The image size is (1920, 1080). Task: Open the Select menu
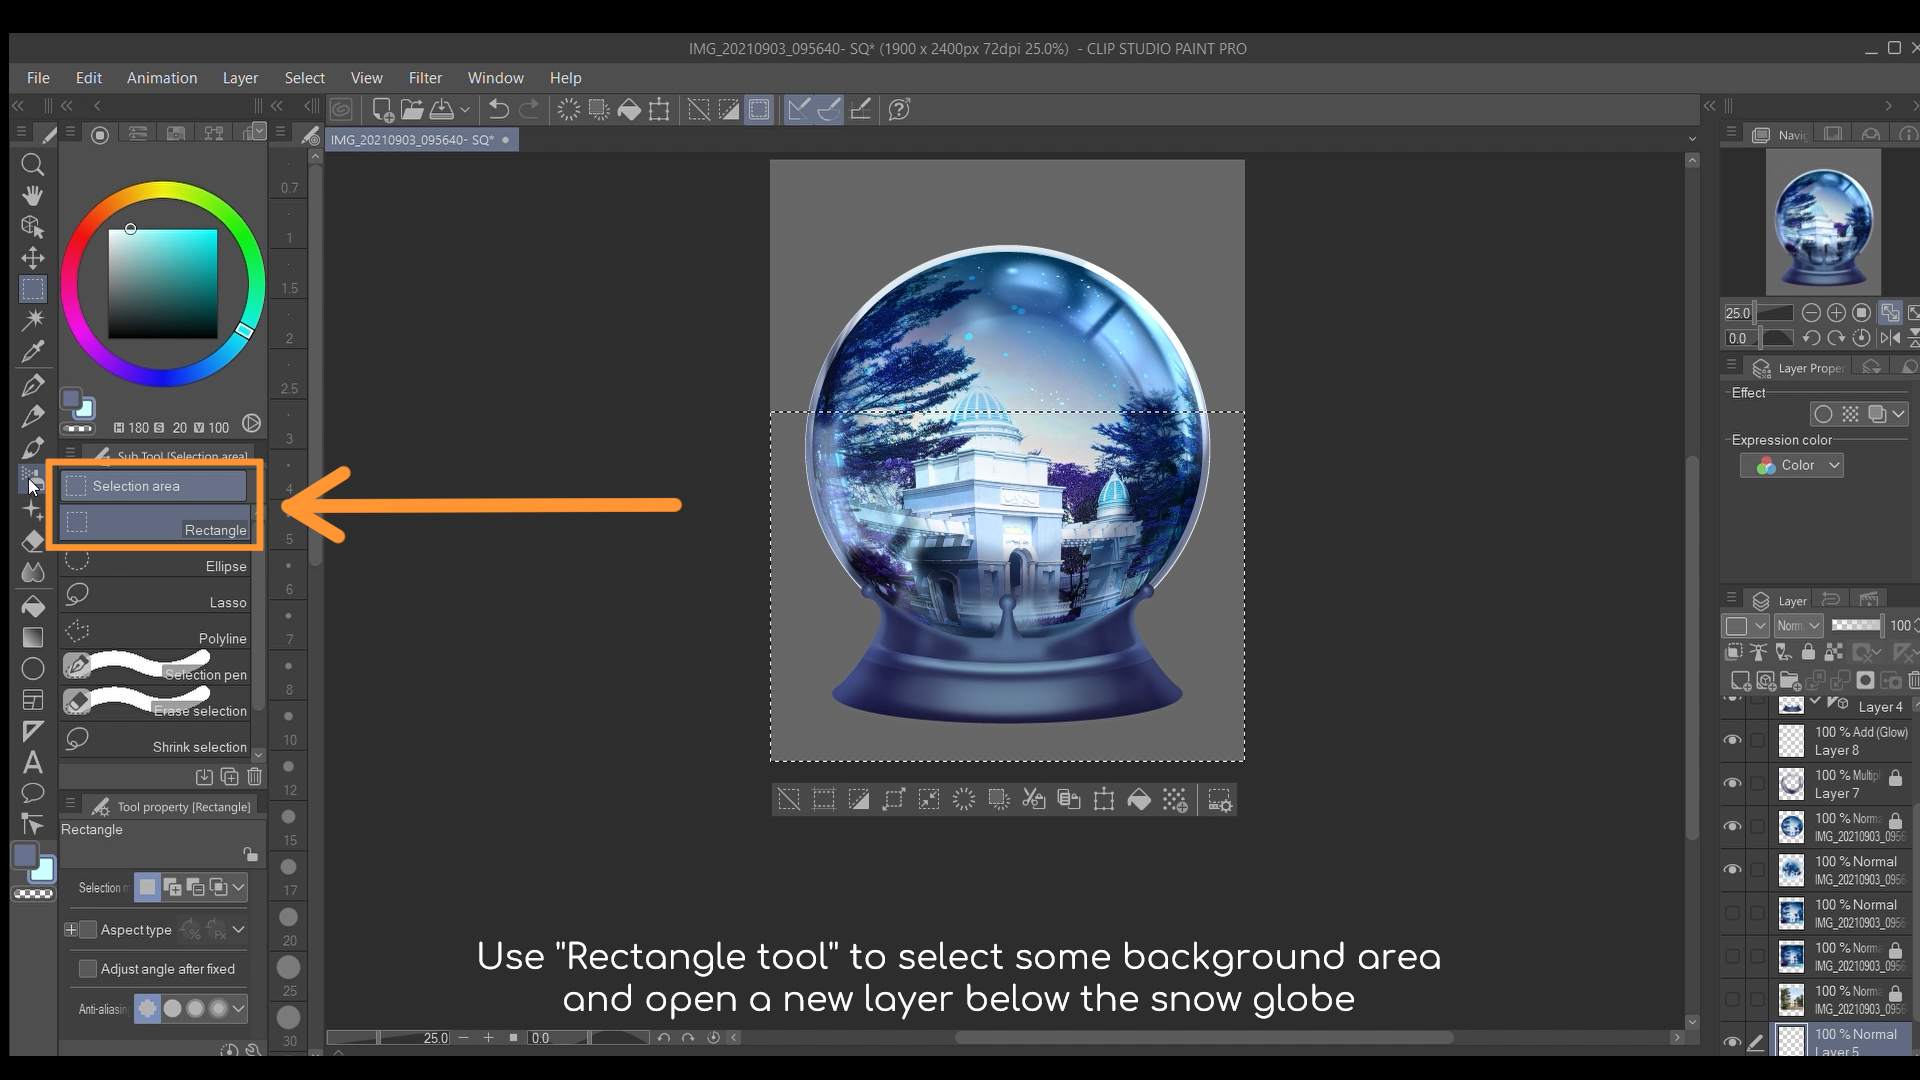[304, 78]
